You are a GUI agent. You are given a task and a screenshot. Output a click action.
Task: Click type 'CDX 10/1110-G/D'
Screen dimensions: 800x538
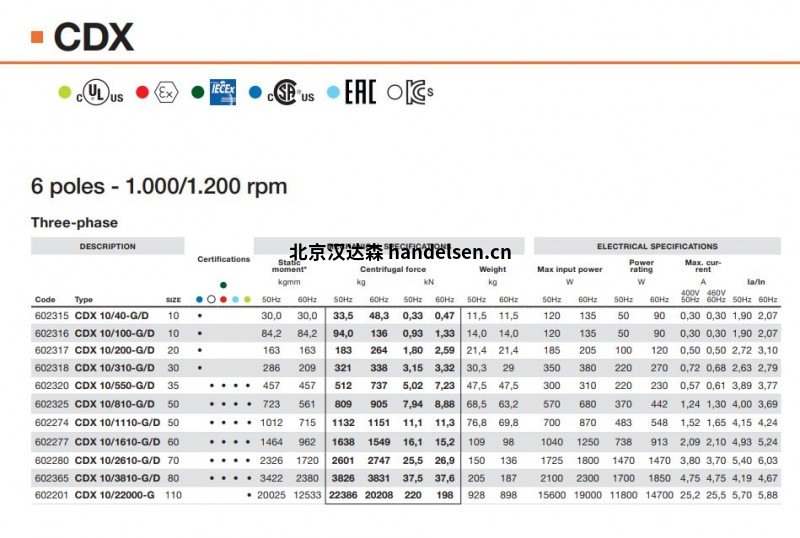coord(117,423)
